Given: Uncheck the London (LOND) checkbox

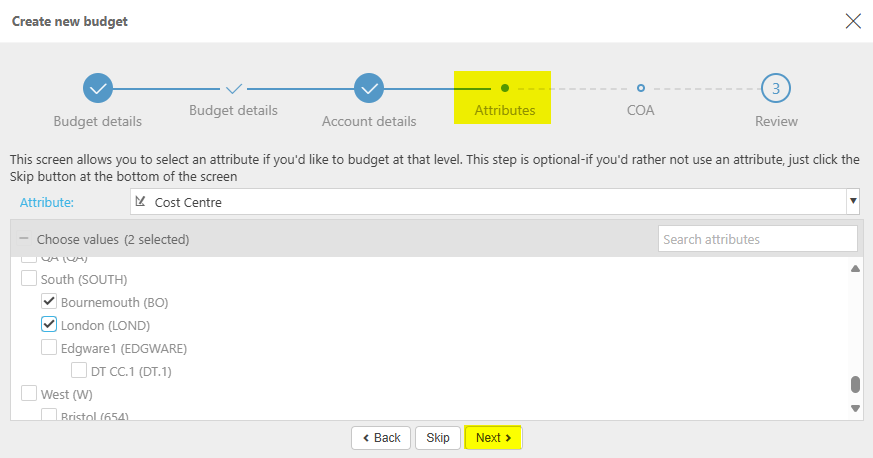Looking at the screenshot, I should point(49,325).
